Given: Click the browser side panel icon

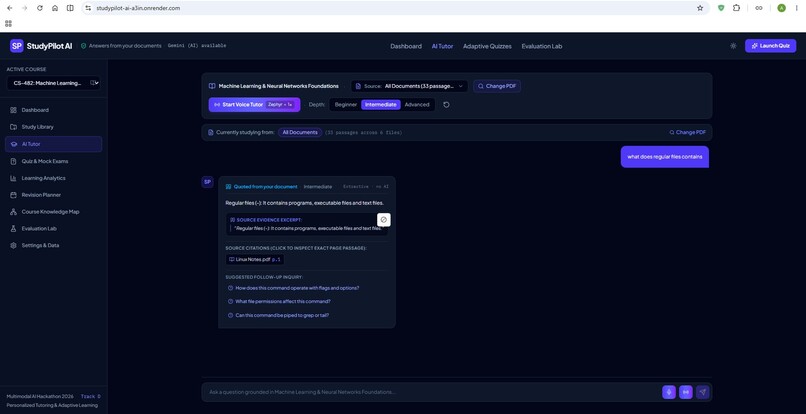Looking at the screenshot, I should pos(70,8).
